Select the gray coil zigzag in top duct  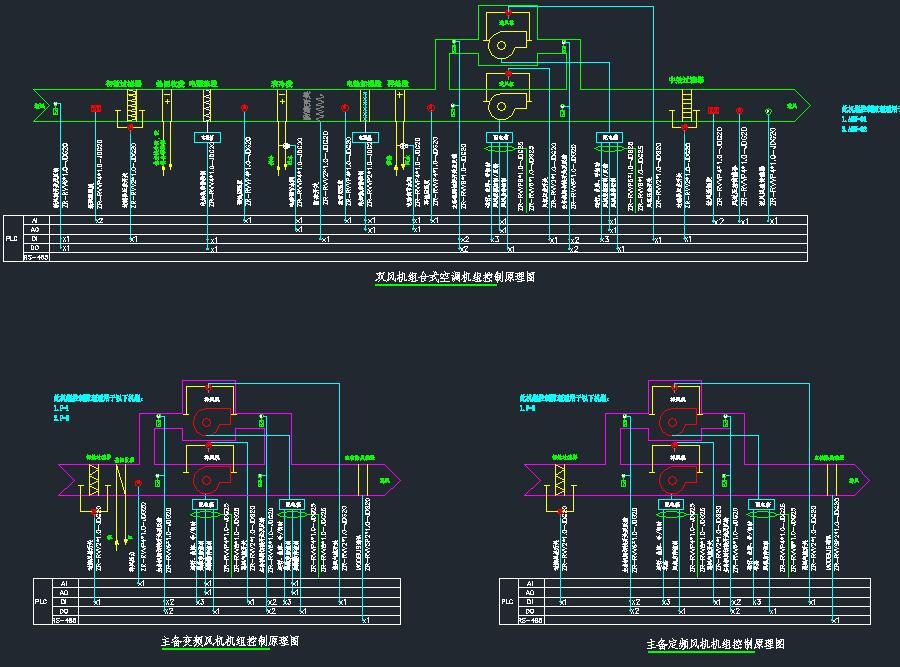click(x=320, y=107)
